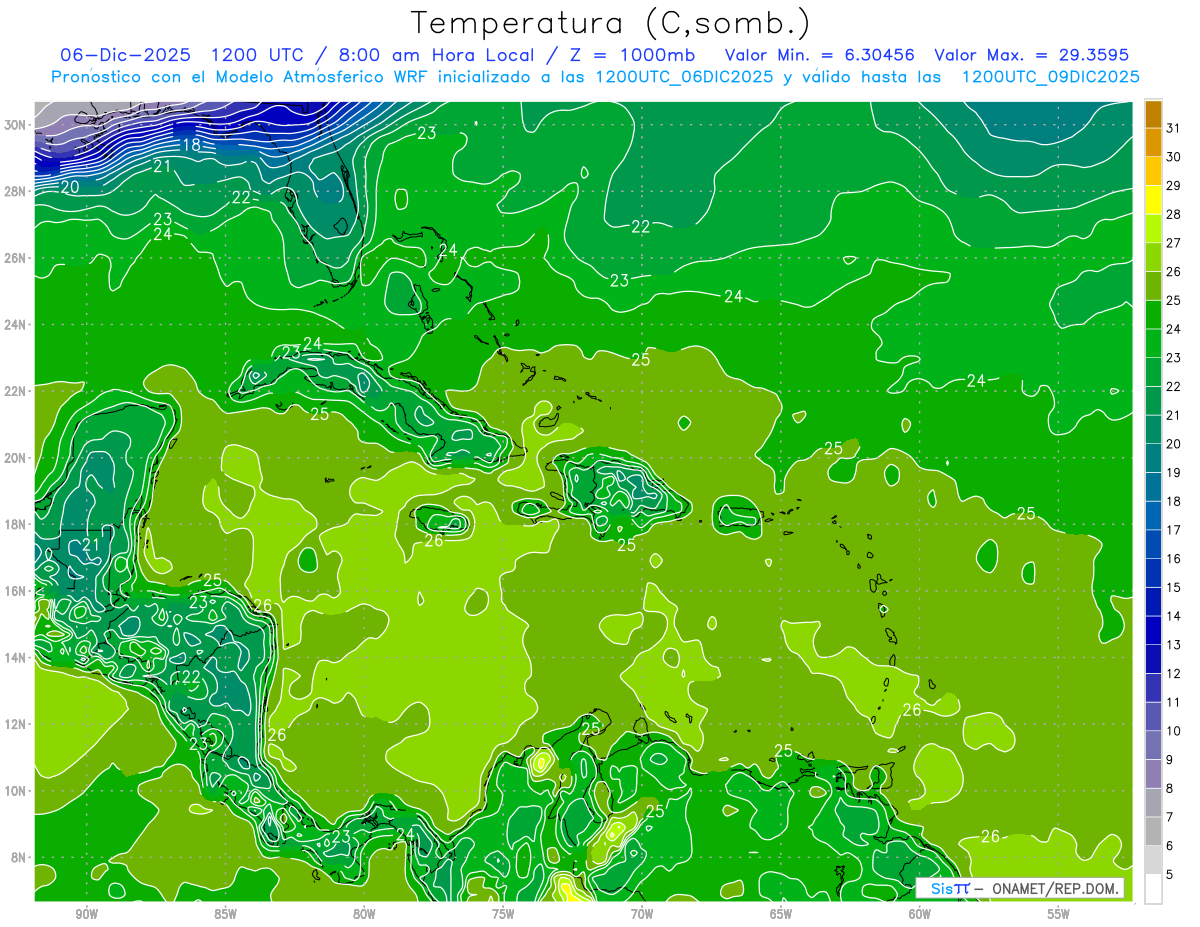Select initialization stamp "1200UTC_06DIC2025"
1200x927 pixels.
pyautogui.click(x=683, y=77)
